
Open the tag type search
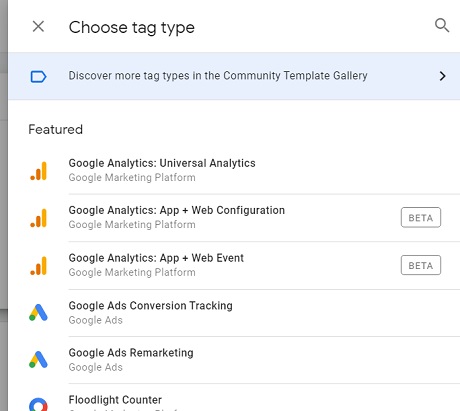(x=442, y=25)
